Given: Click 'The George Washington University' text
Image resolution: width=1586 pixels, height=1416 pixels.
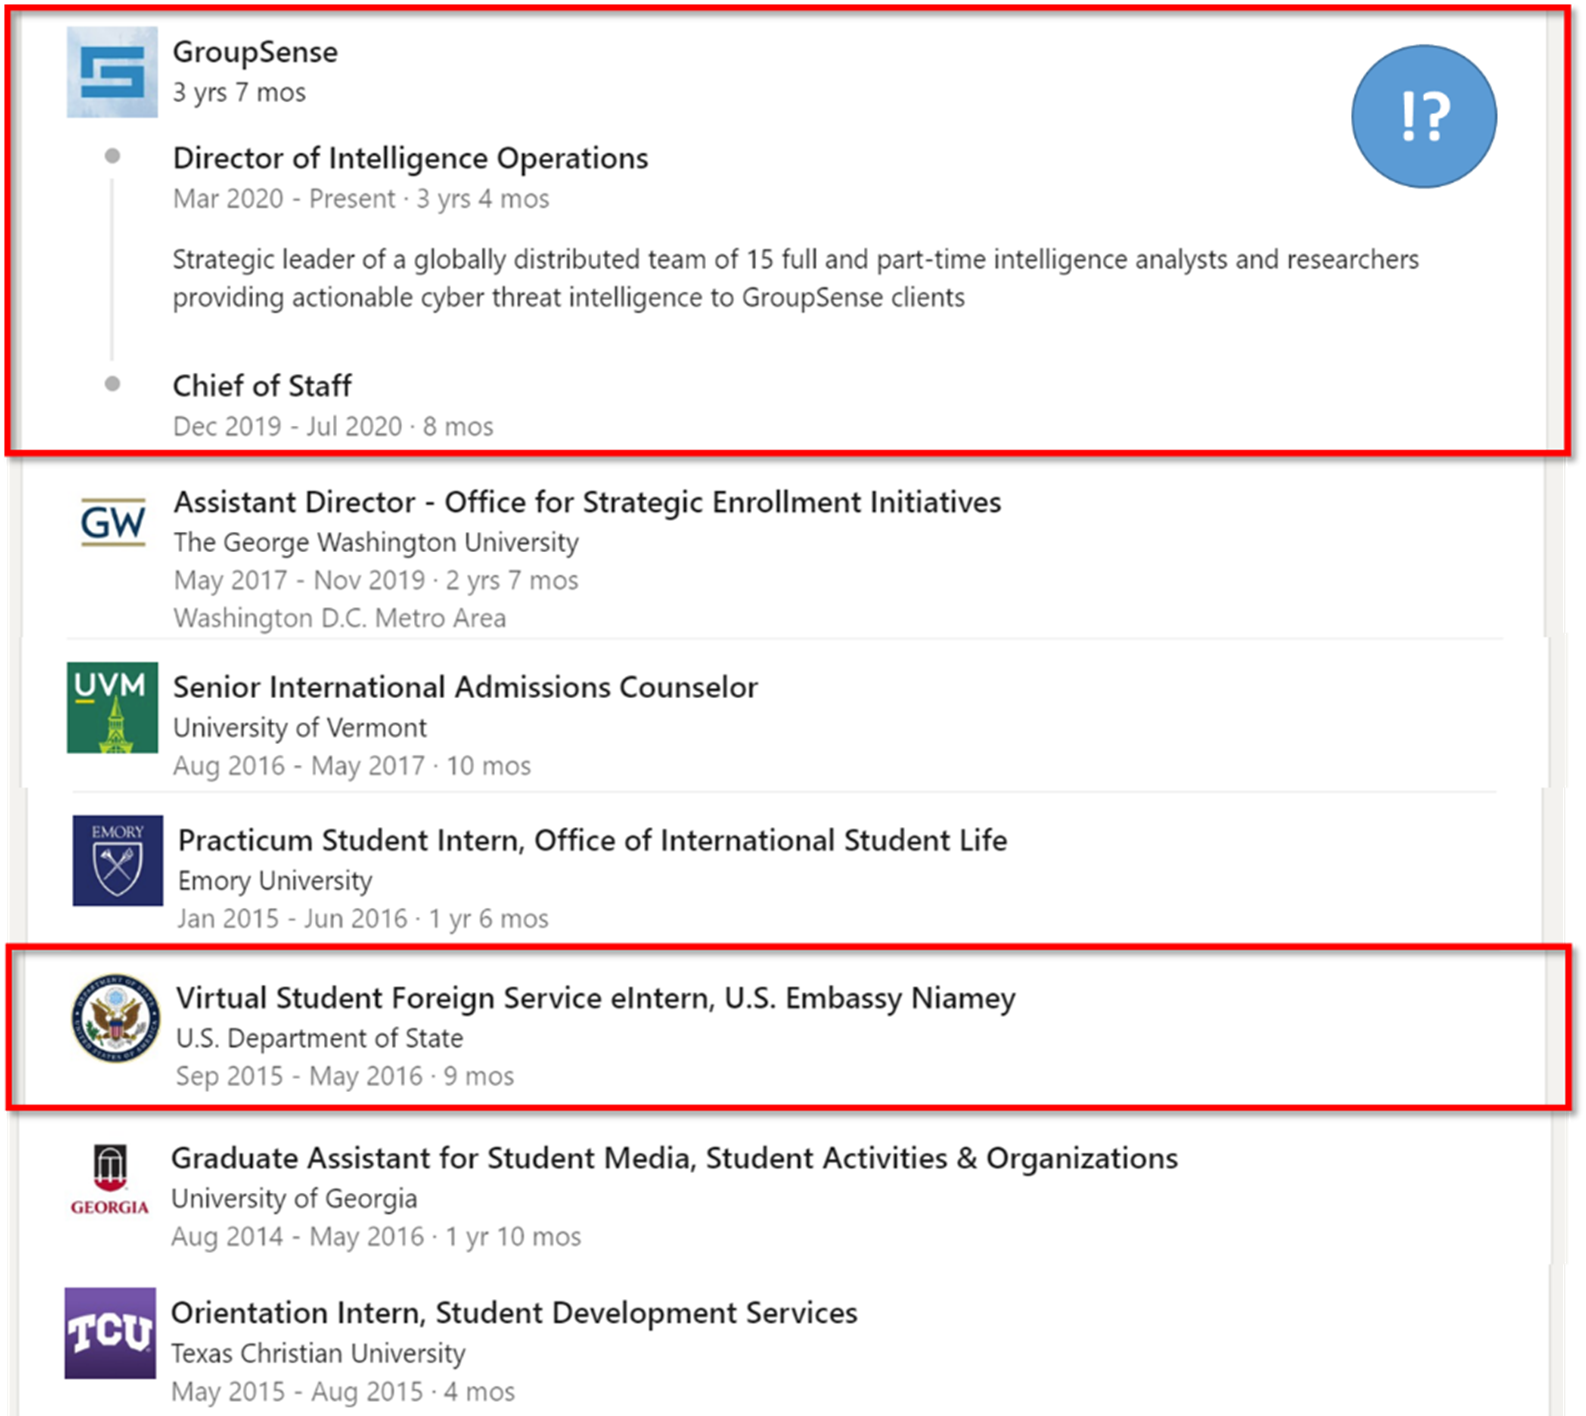Looking at the screenshot, I should click(x=376, y=542).
